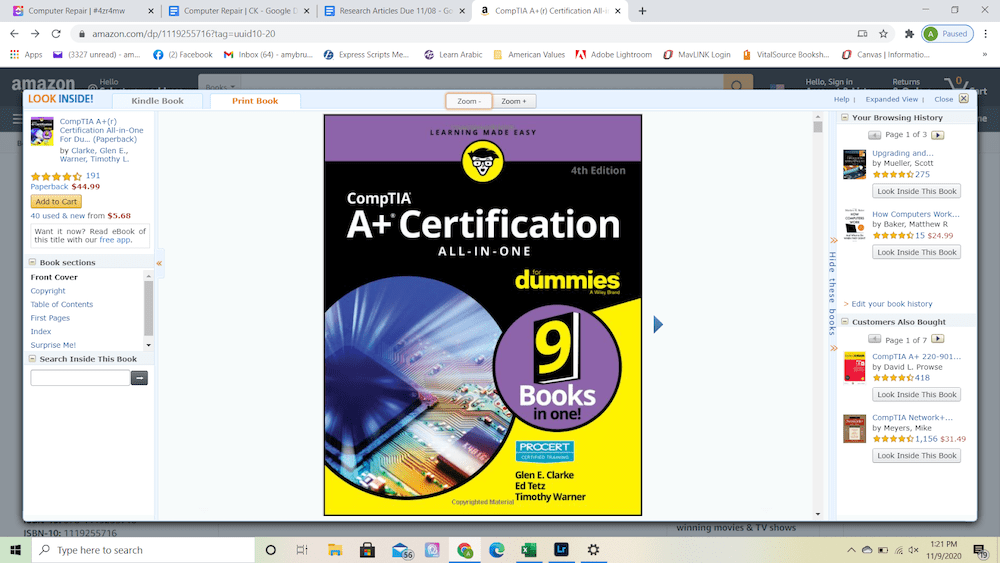1000x563 pixels.
Task: Click the Add to Cart button
Action: click(x=56, y=201)
